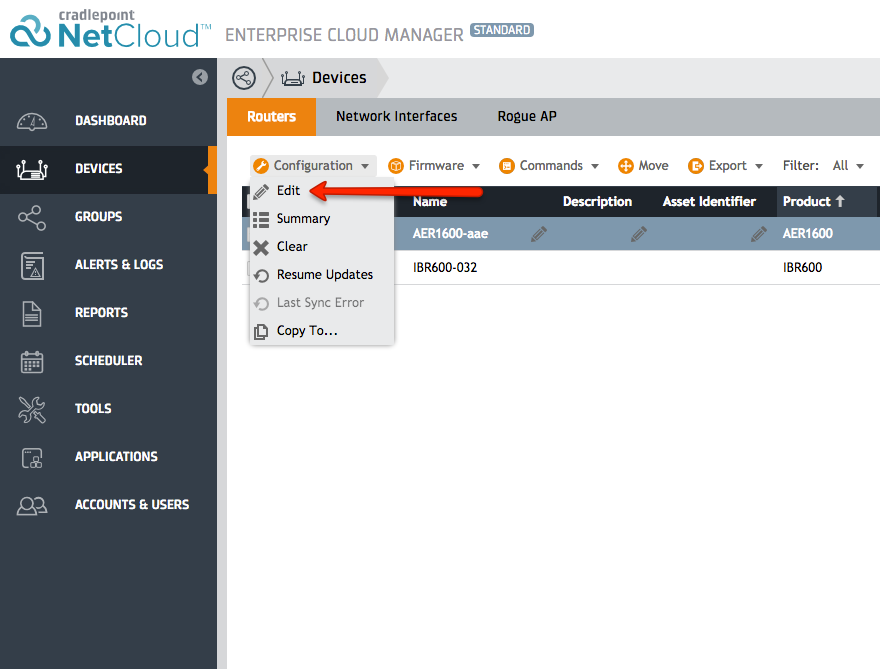Sort by the Name column header
The height and width of the screenshot is (669, 880).
tap(430, 201)
